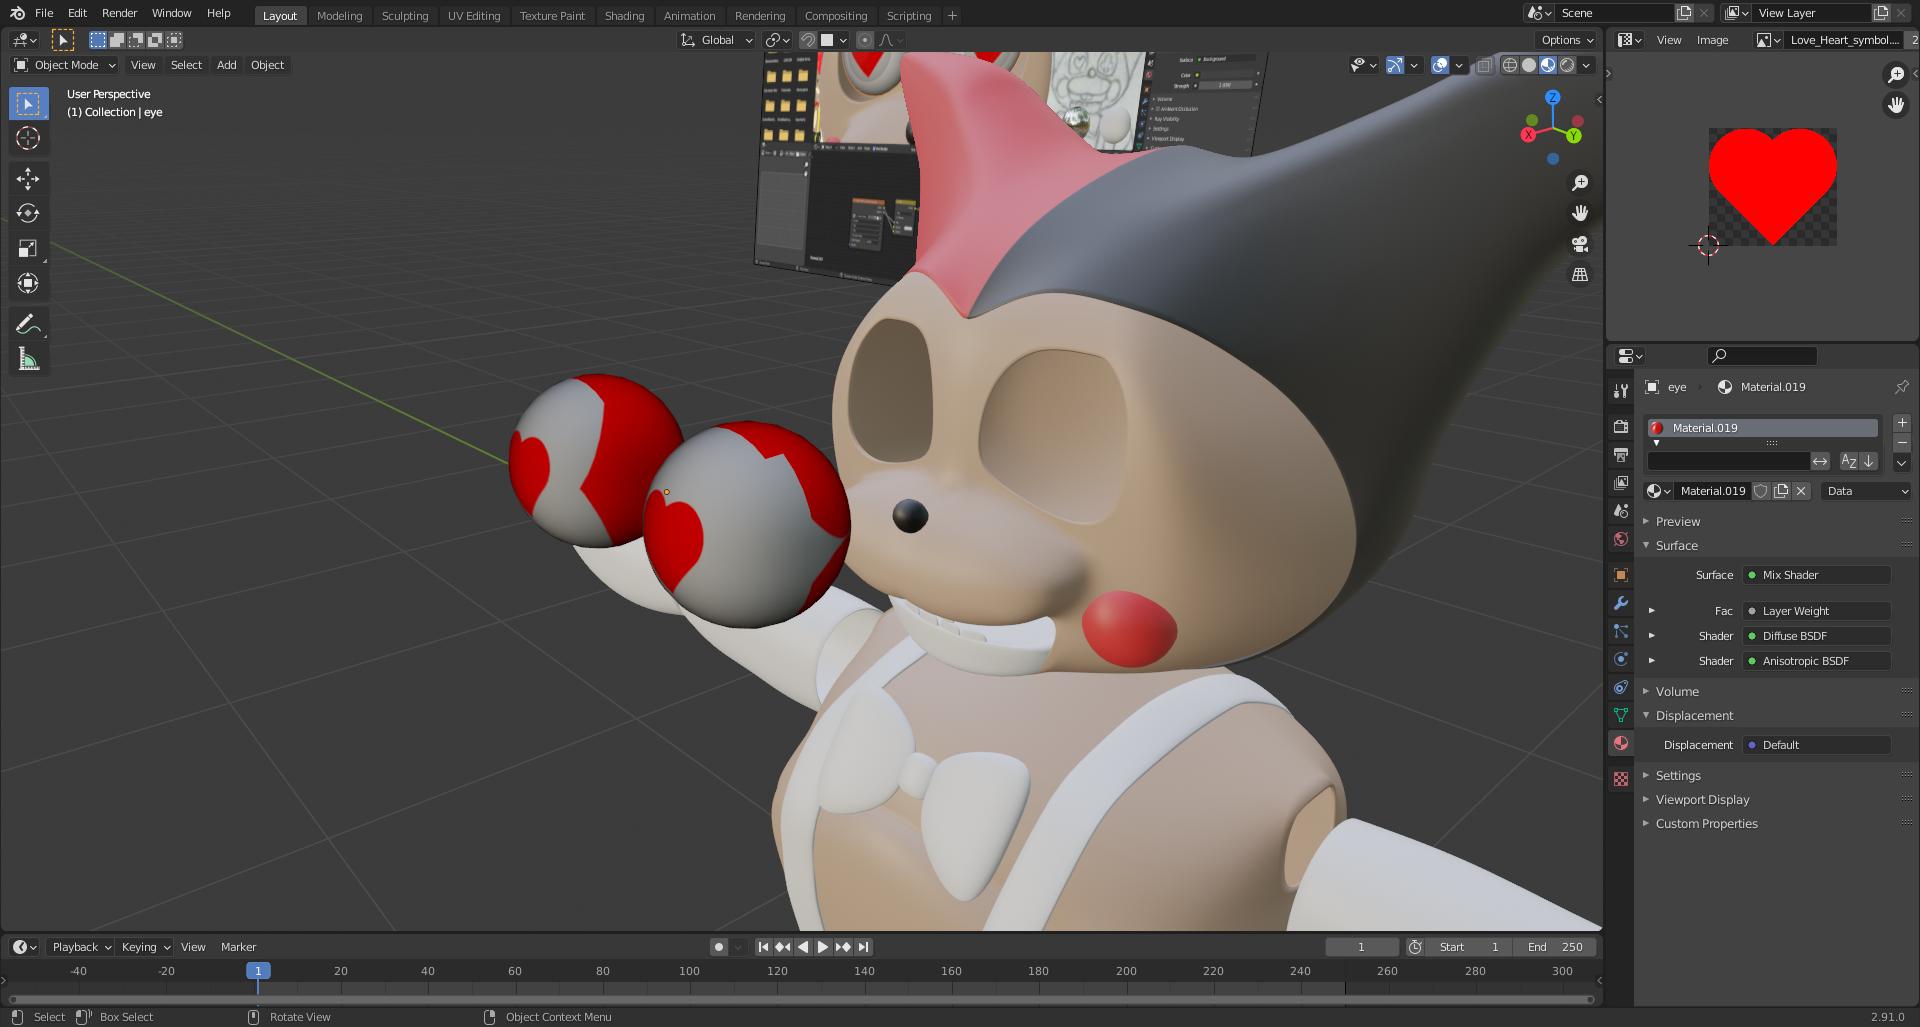The height and width of the screenshot is (1027, 1920).
Task: Switch to Wireframe viewport shading
Action: (1510, 65)
